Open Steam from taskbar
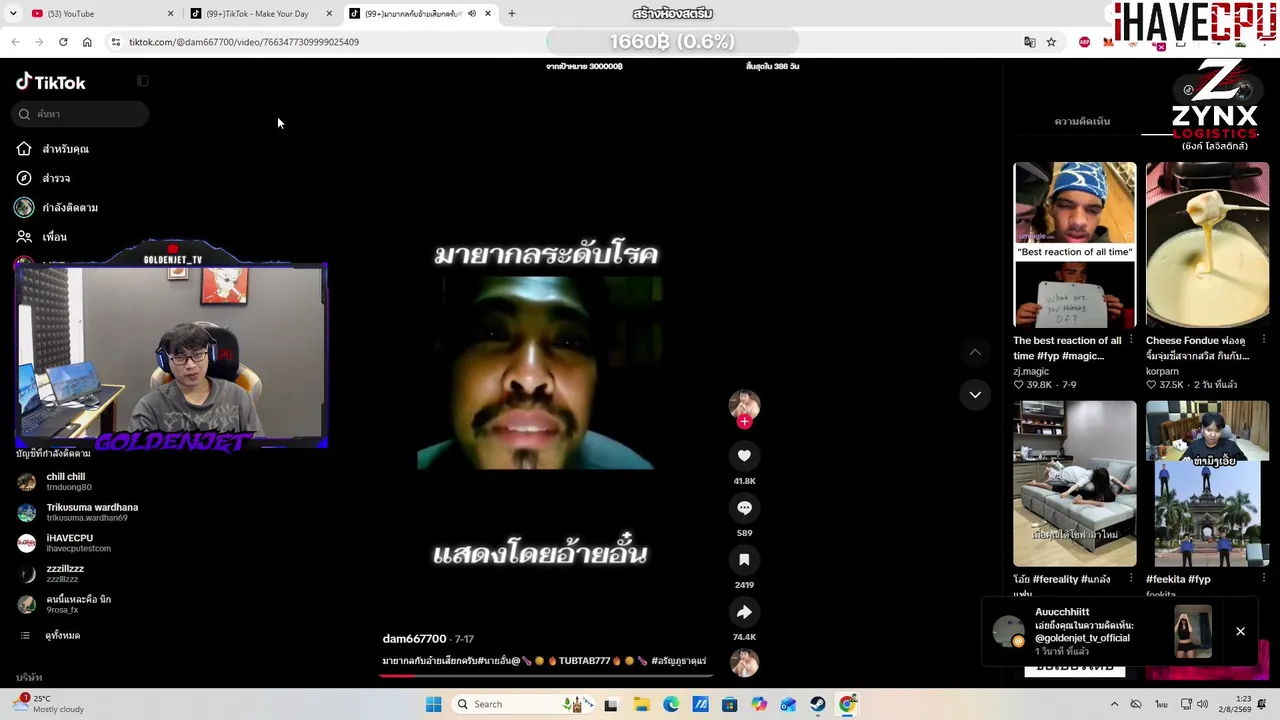This screenshot has width=1280, height=720. [818, 704]
